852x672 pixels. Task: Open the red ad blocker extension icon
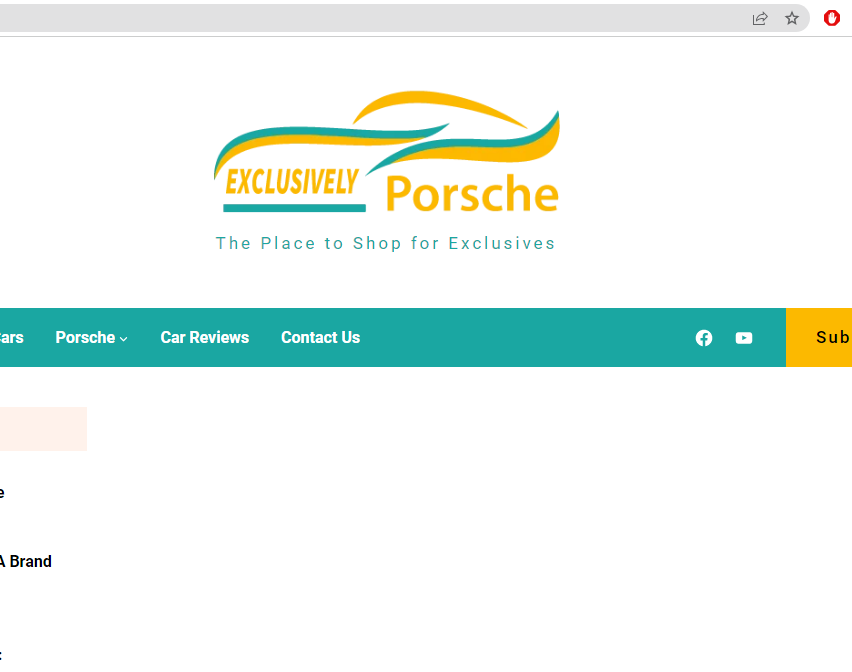(831, 18)
